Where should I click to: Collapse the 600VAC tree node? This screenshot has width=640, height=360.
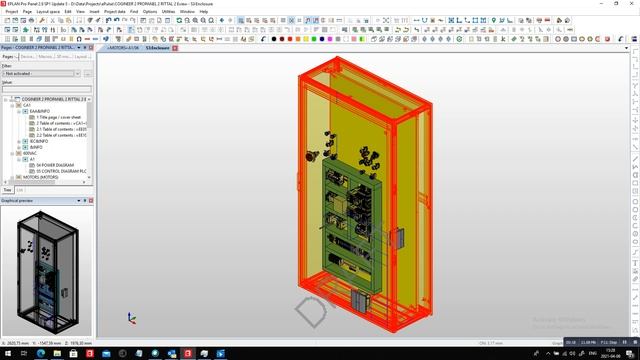pyautogui.click(x=12, y=153)
